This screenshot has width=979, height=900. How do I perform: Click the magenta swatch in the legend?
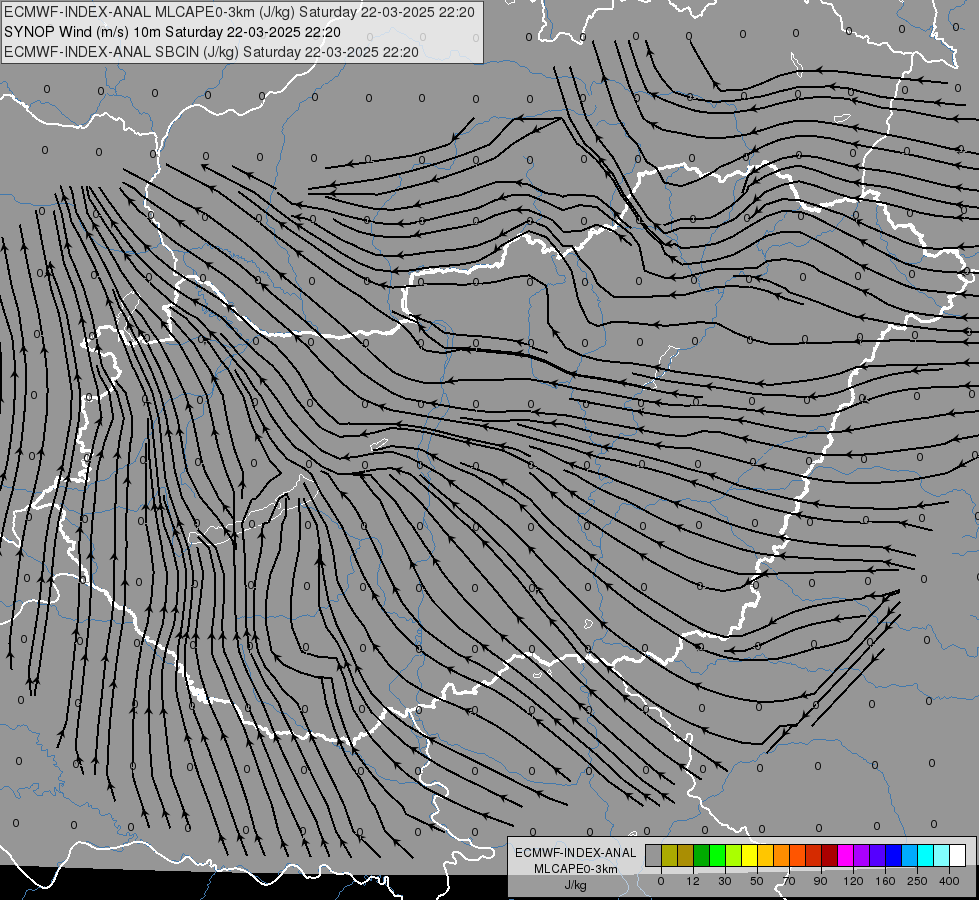845,856
